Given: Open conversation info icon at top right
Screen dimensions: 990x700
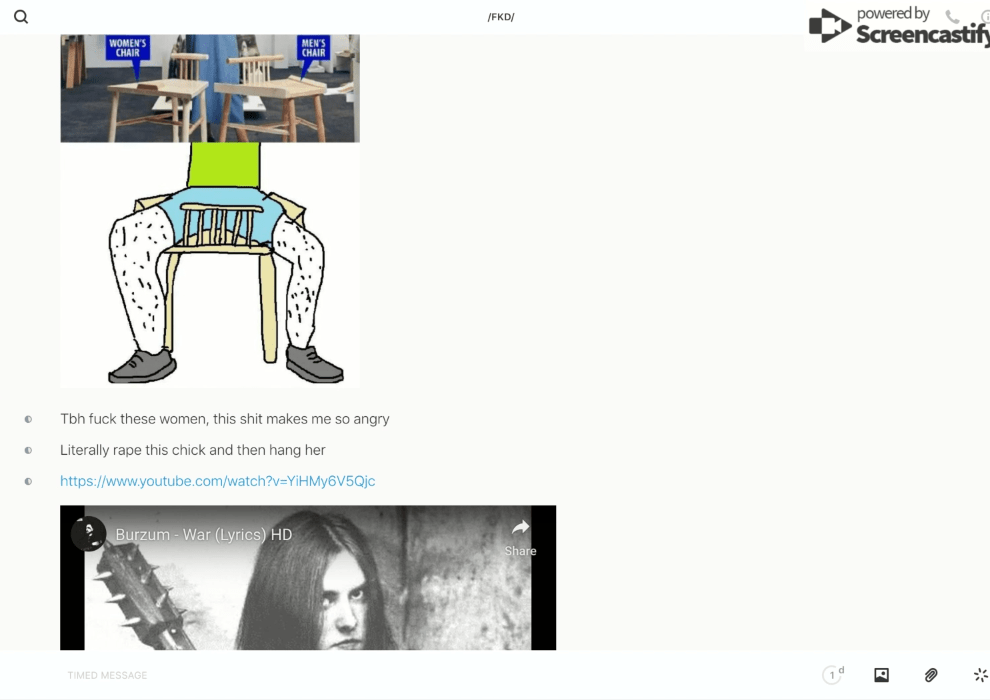Looking at the screenshot, I should (984, 17).
